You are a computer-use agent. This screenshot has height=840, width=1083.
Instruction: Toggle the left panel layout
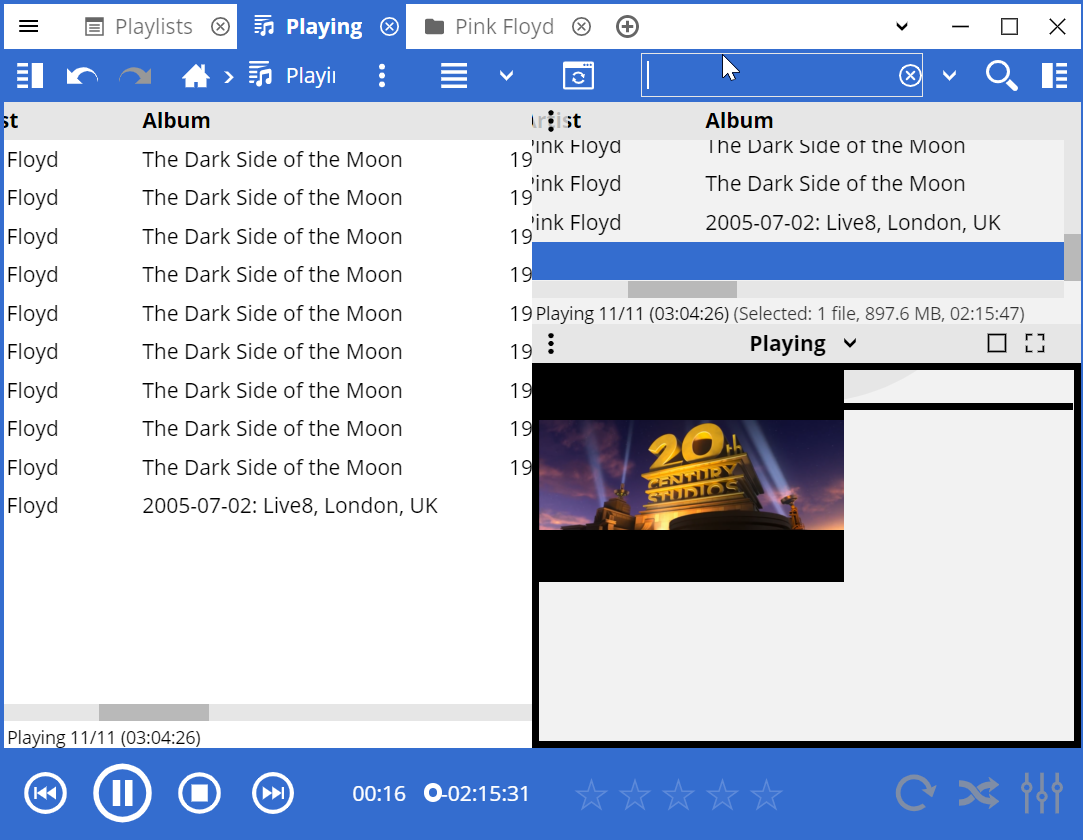(30, 76)
